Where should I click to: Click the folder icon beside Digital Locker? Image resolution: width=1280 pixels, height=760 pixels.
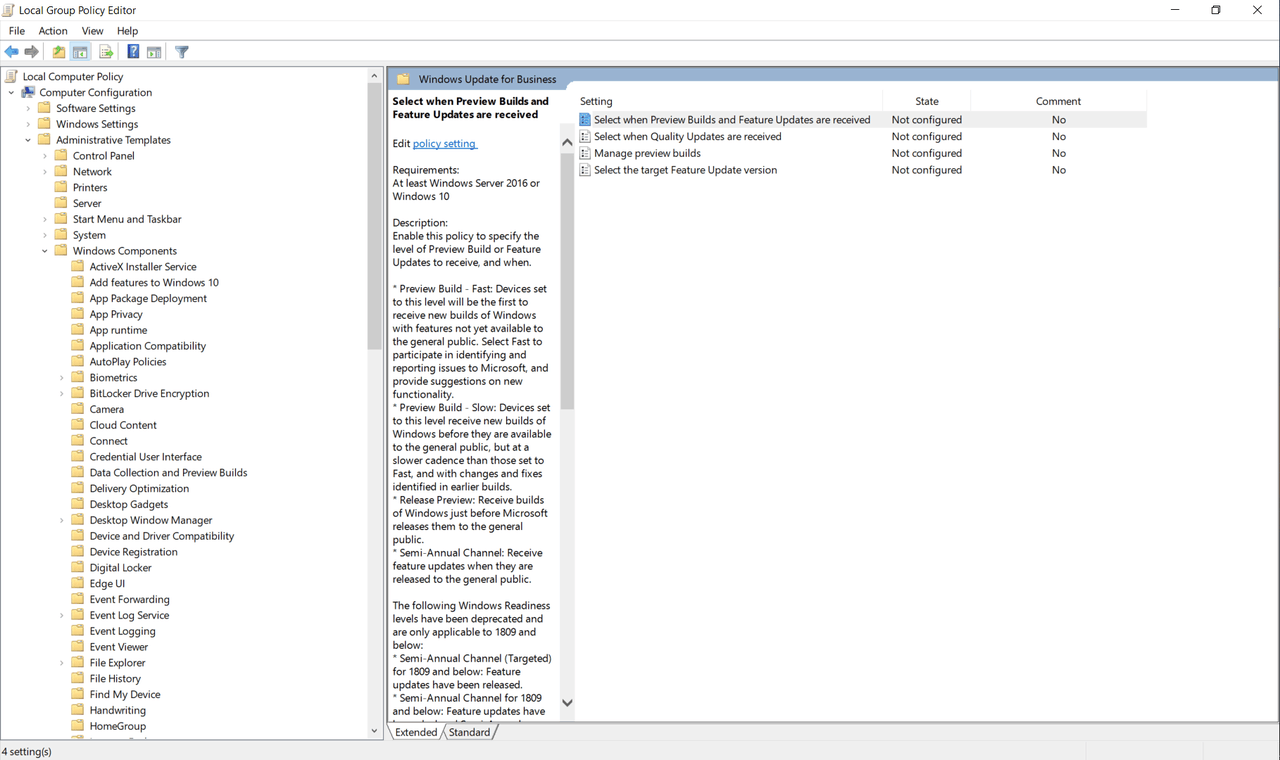(78, 567)
